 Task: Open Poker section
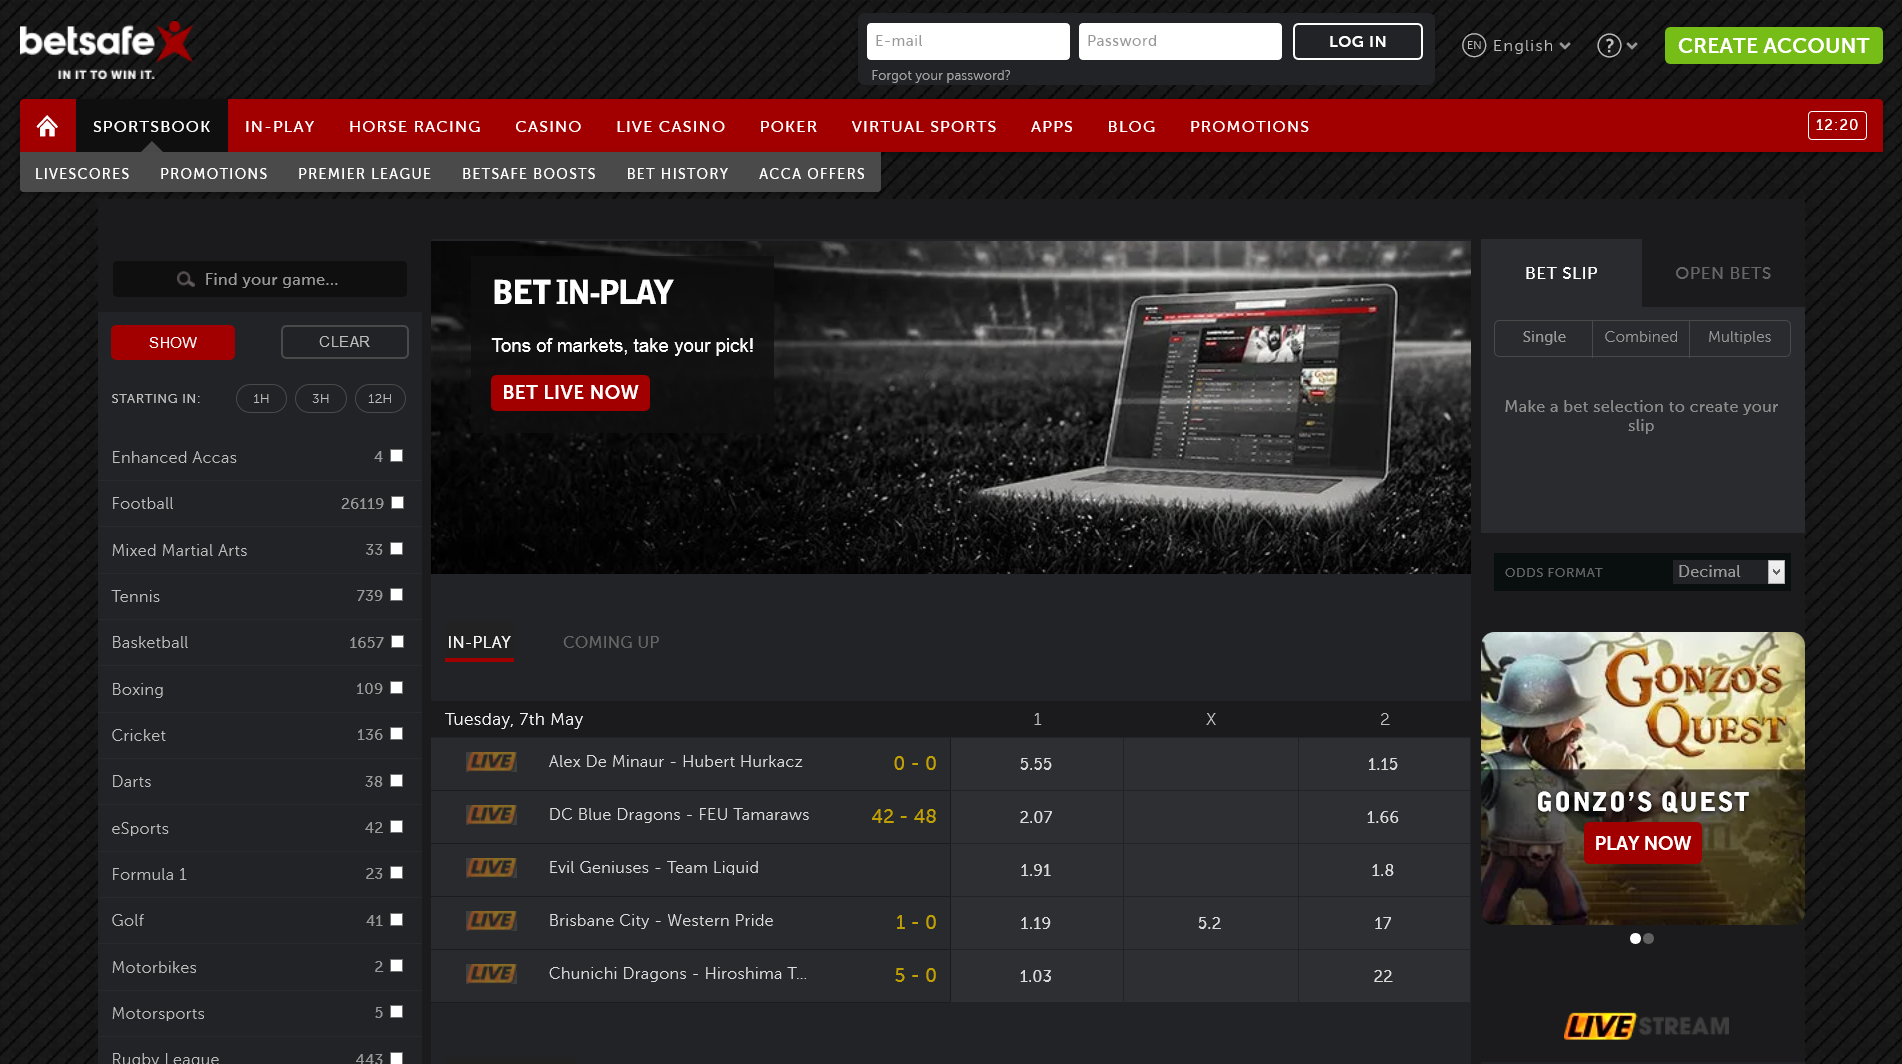789,126
